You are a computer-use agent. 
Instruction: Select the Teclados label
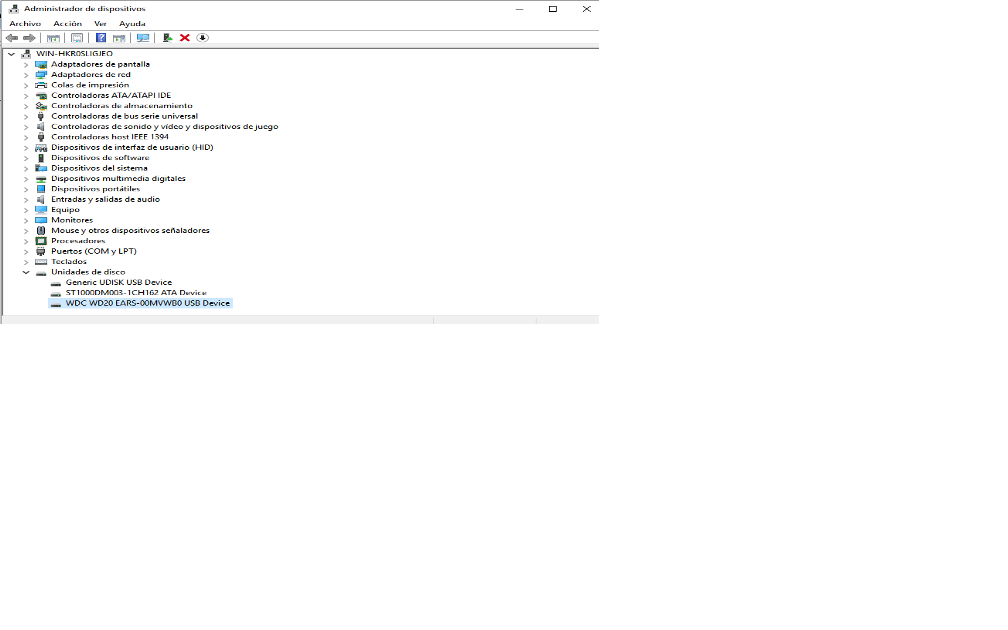pyautogui.click(x=69, y=262)
